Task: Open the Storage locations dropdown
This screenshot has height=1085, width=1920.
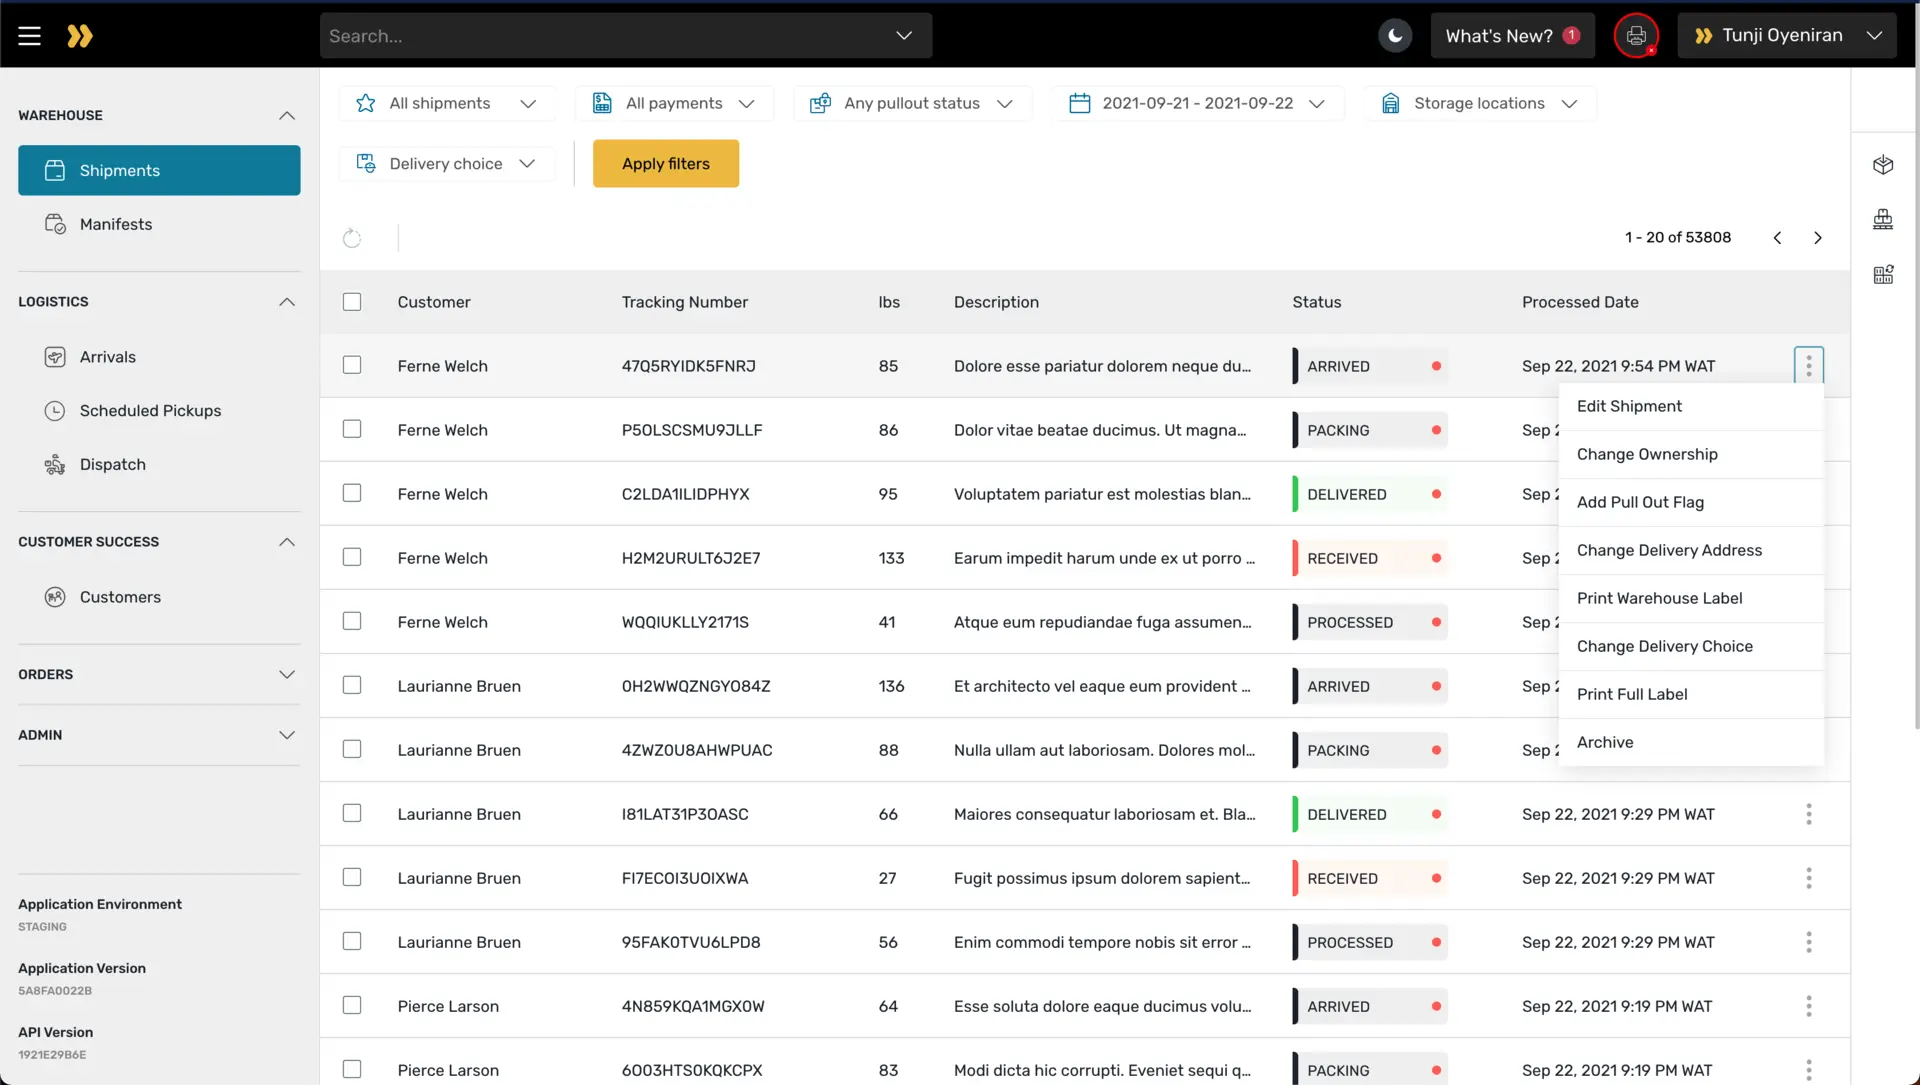Action: click(x=1480, y=103)
